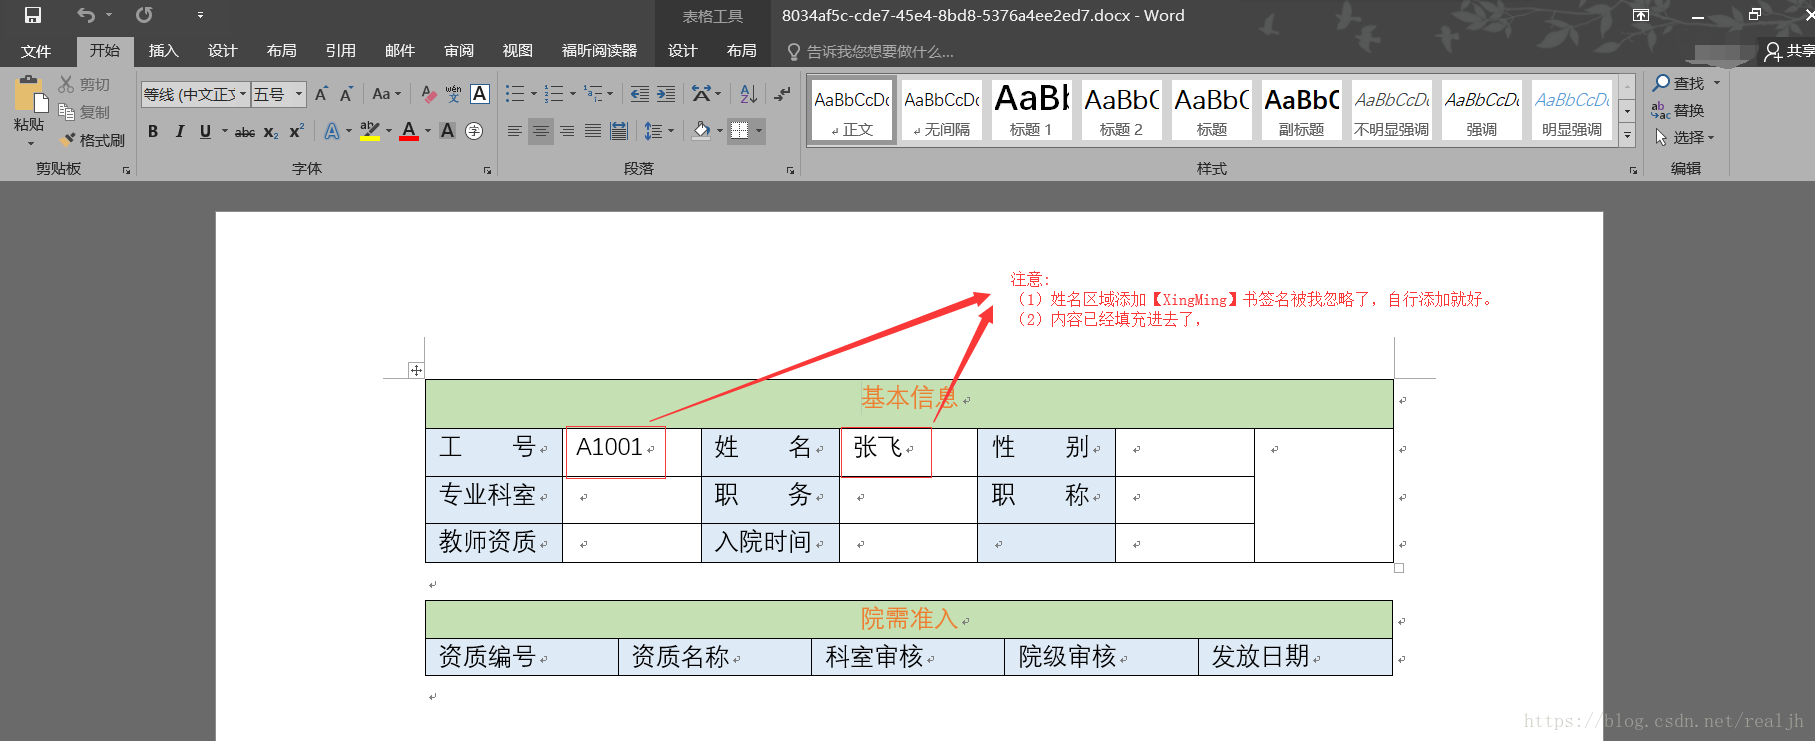This screenshot has height=741, width=1815.
Task: Toggle show paragraph marks
Action: coord(782,94)
